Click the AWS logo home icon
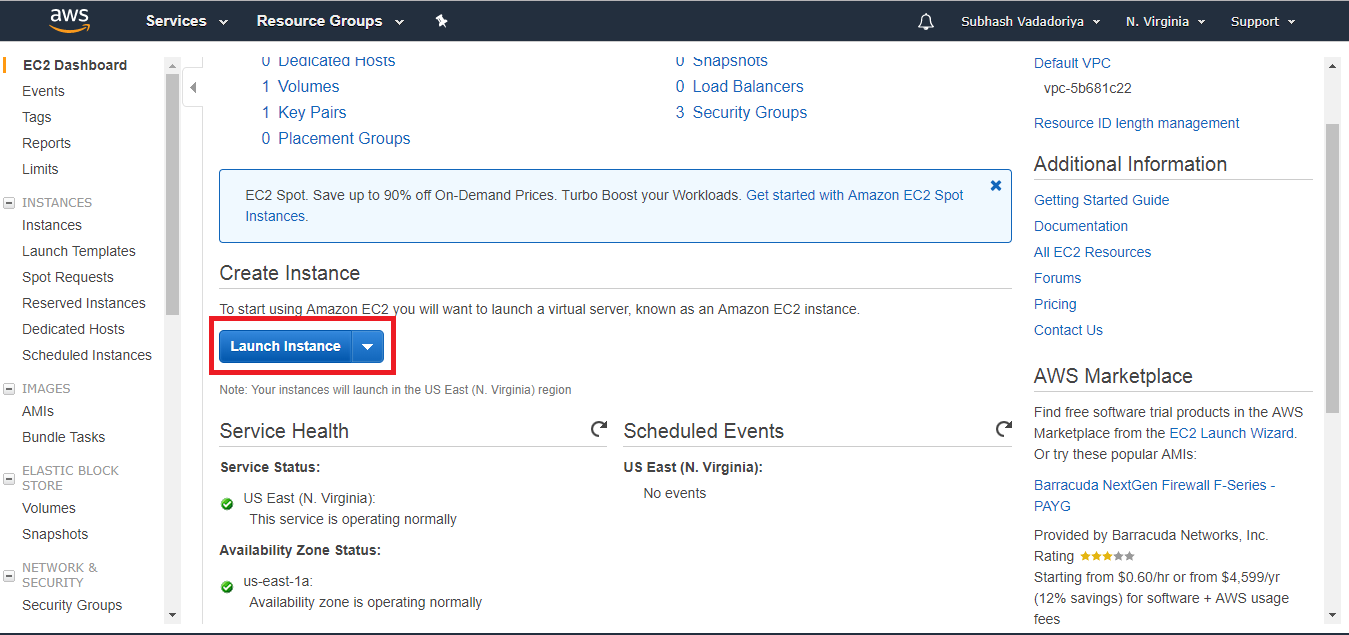Screen dimensions: 1349x635 [x=70, y=20]
